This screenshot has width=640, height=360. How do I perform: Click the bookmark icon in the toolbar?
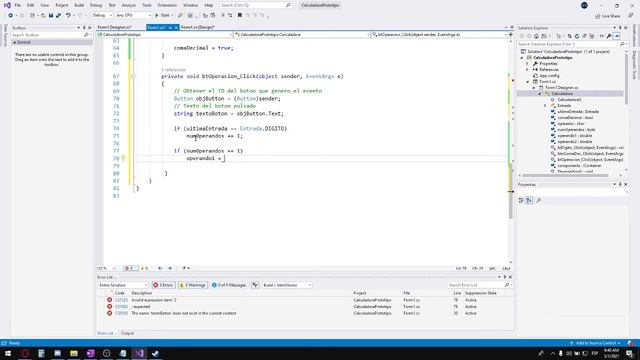240,15
